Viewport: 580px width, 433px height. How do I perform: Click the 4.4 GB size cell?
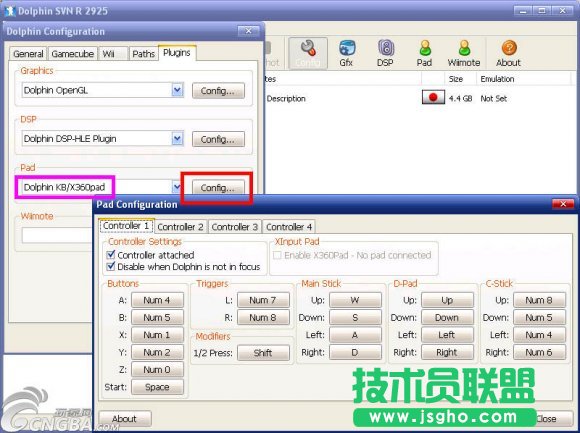461,98
